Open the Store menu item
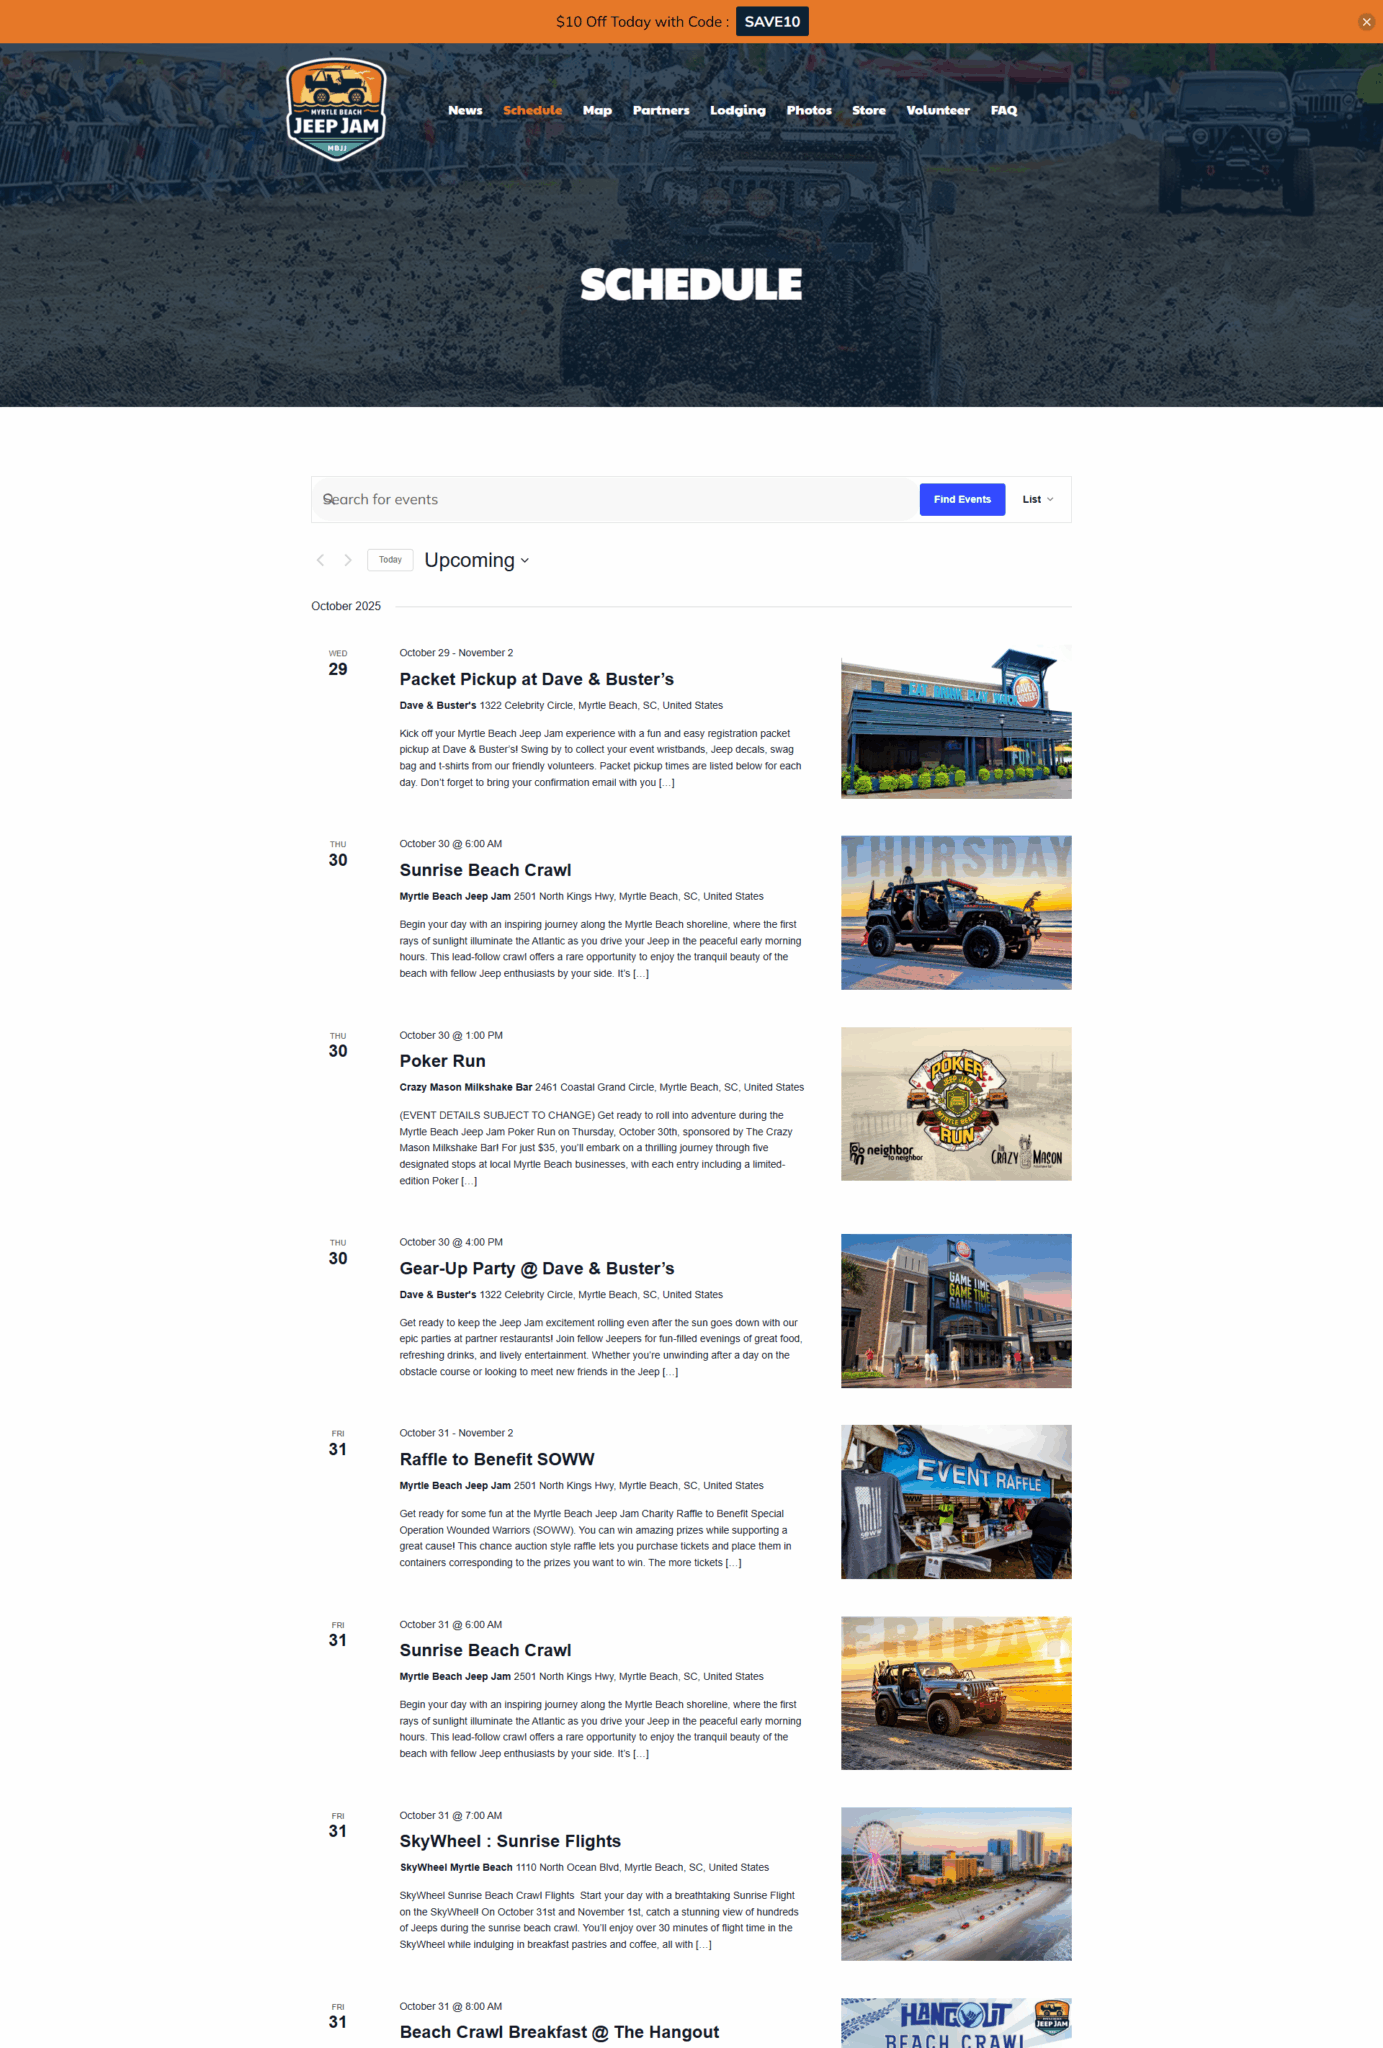 coord(868,110)
